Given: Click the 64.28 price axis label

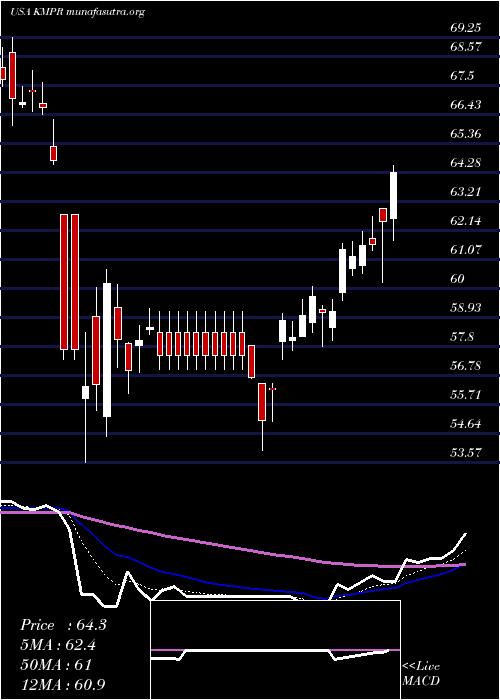Looking at the screenshot, I should tap(465, 162).
